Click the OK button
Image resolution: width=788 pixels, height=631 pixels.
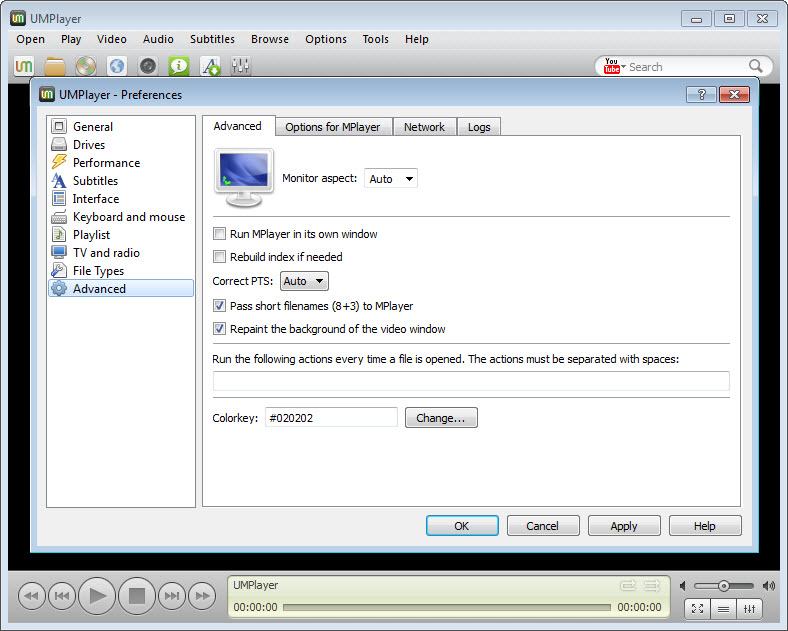(x=462, y=526)
